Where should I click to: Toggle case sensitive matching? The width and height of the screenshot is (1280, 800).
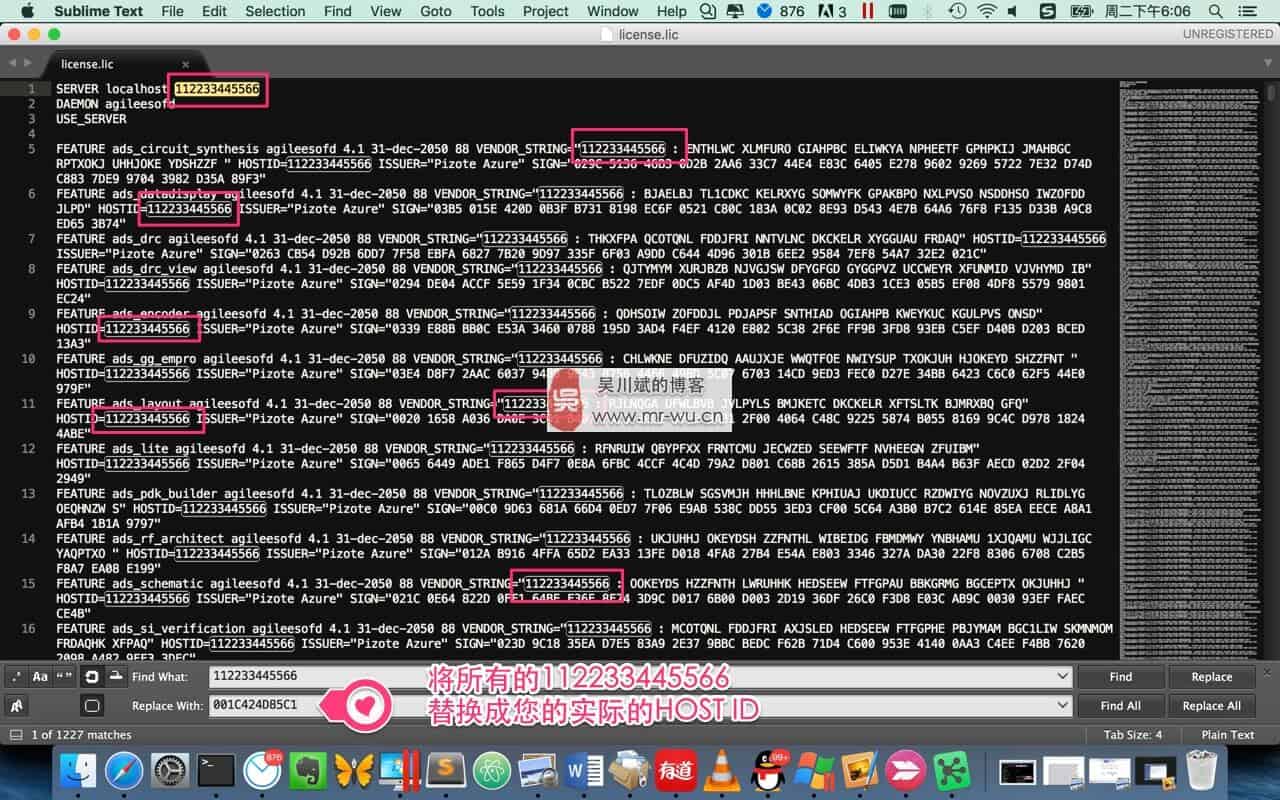tap(40, 677)
